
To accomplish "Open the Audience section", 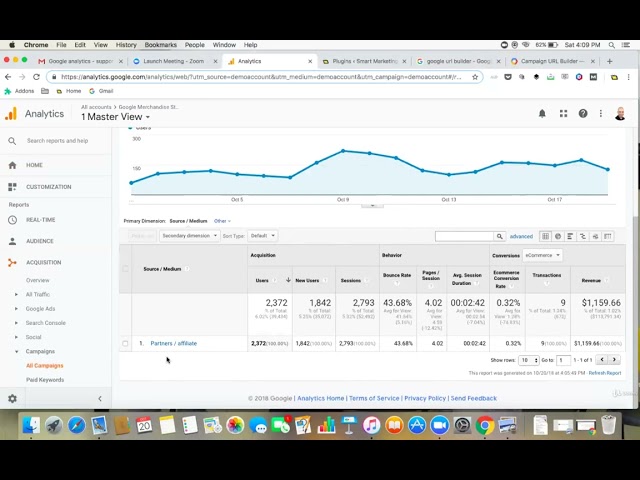I will (40, 241).
